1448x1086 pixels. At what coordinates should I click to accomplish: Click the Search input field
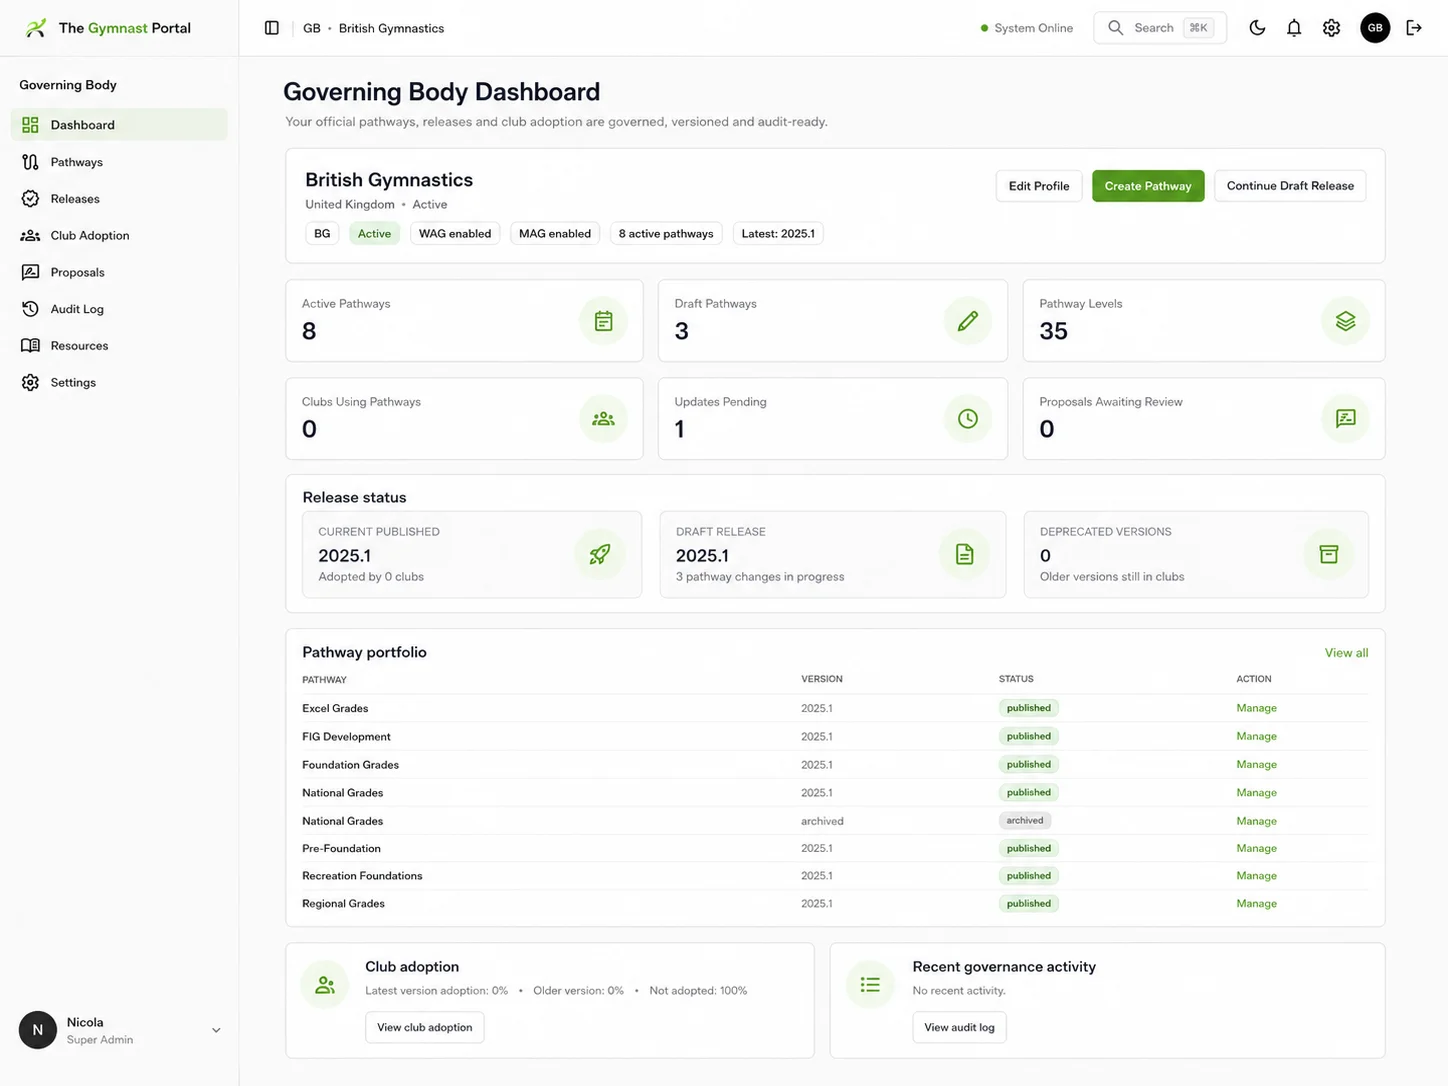tap(1160, 28)
